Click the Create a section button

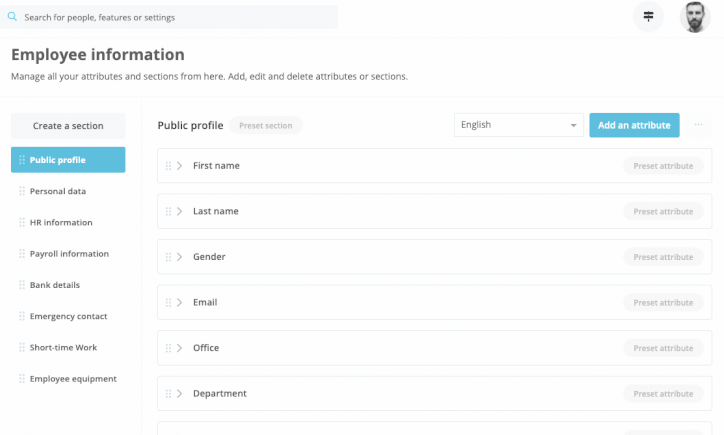(68, 126)
